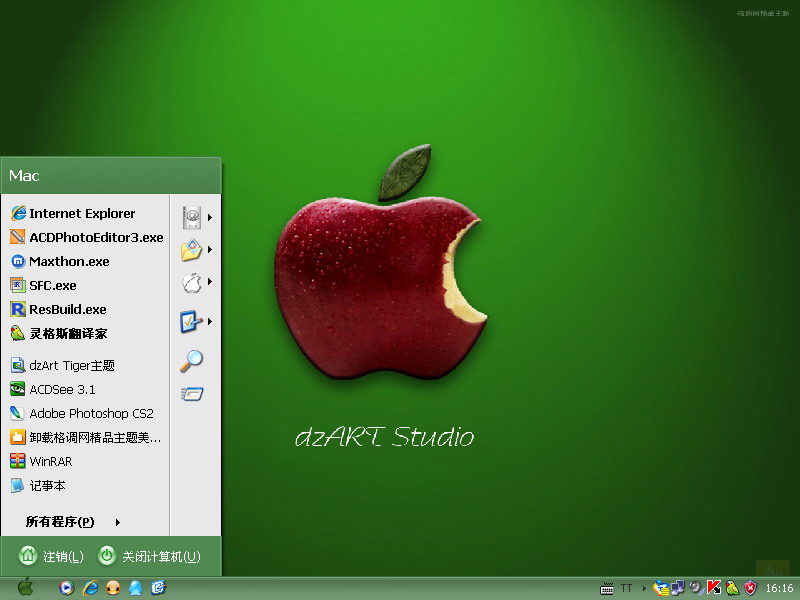The height and width of the screenshot is (600, 800).
Task: Open the Apple logo start button
Action: click(x=25, y=588)
